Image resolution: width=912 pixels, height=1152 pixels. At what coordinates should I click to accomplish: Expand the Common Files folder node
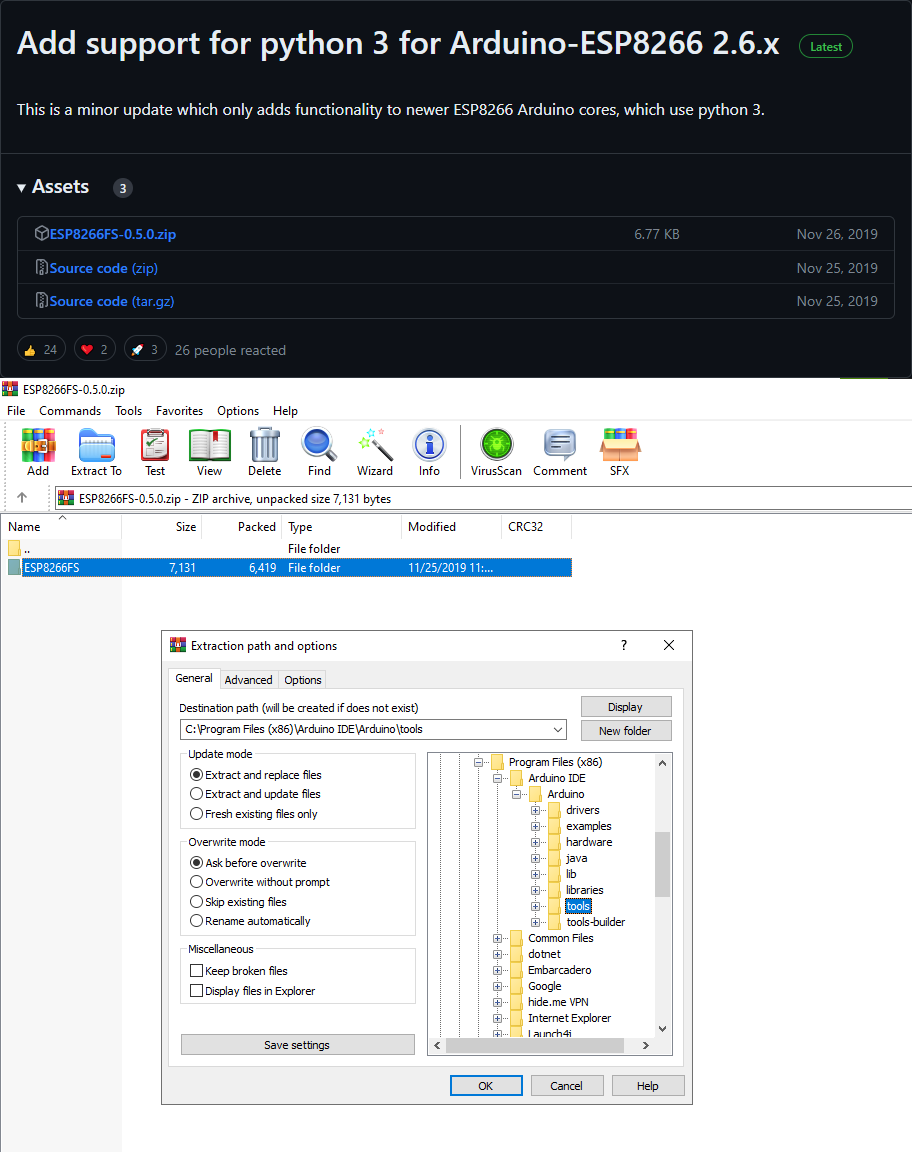click(x=498, y=938)
